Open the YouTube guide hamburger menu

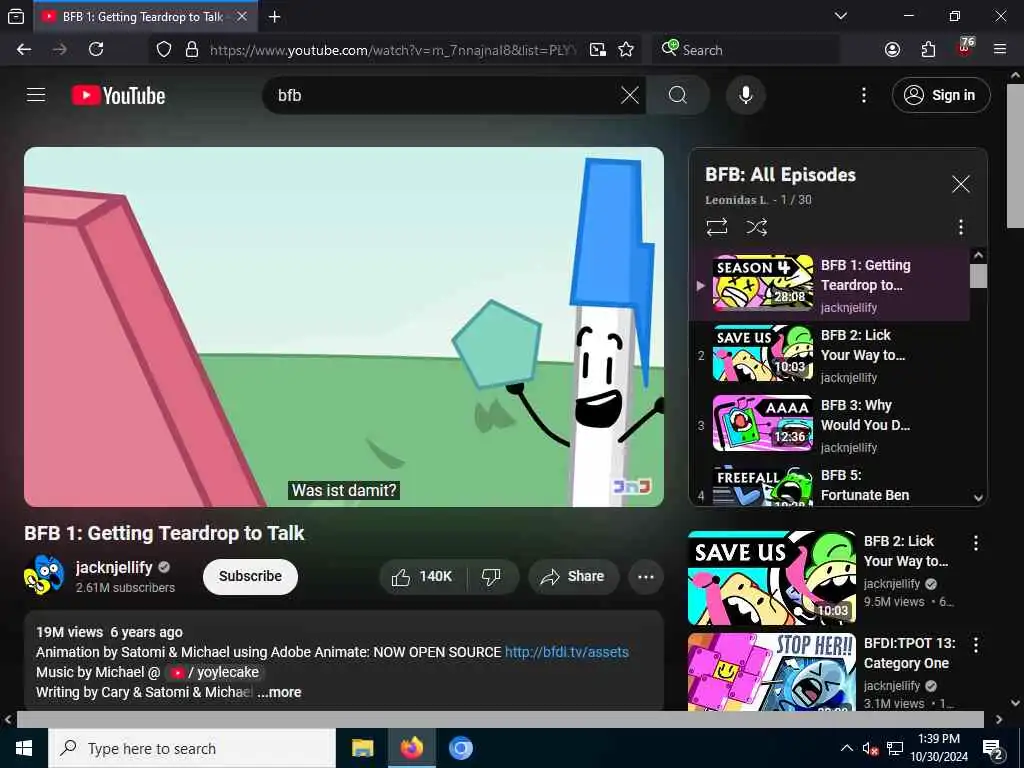pos(36,95)
